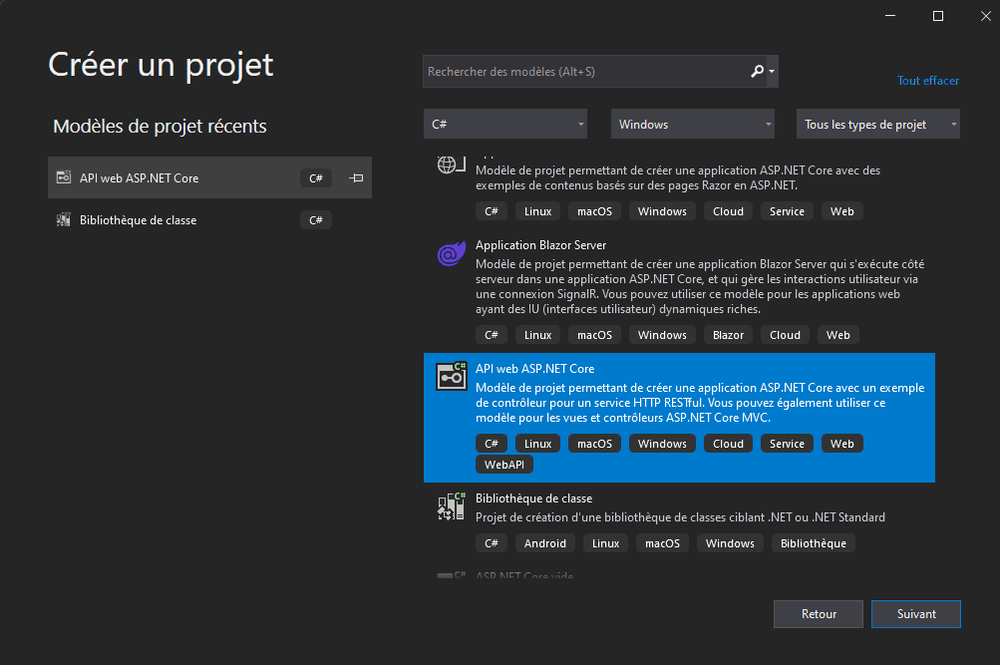Open the search options arrow beside the magnifier

pos(771,71)
